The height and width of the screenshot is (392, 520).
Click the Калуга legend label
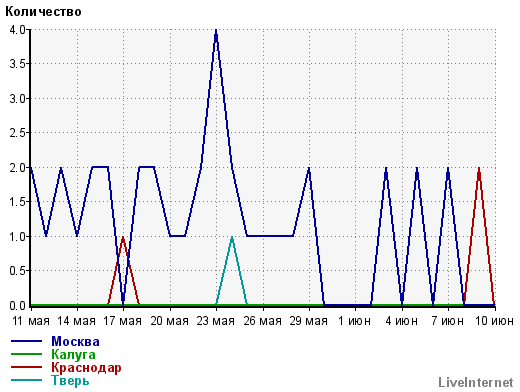73,354
